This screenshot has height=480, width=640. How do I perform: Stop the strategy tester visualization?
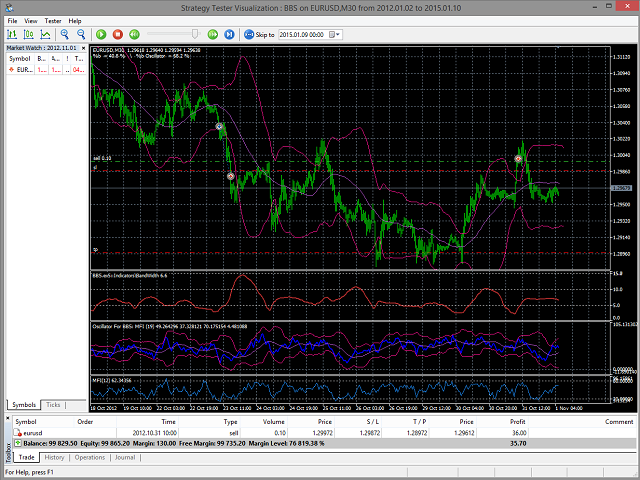(x=118, y=34)
